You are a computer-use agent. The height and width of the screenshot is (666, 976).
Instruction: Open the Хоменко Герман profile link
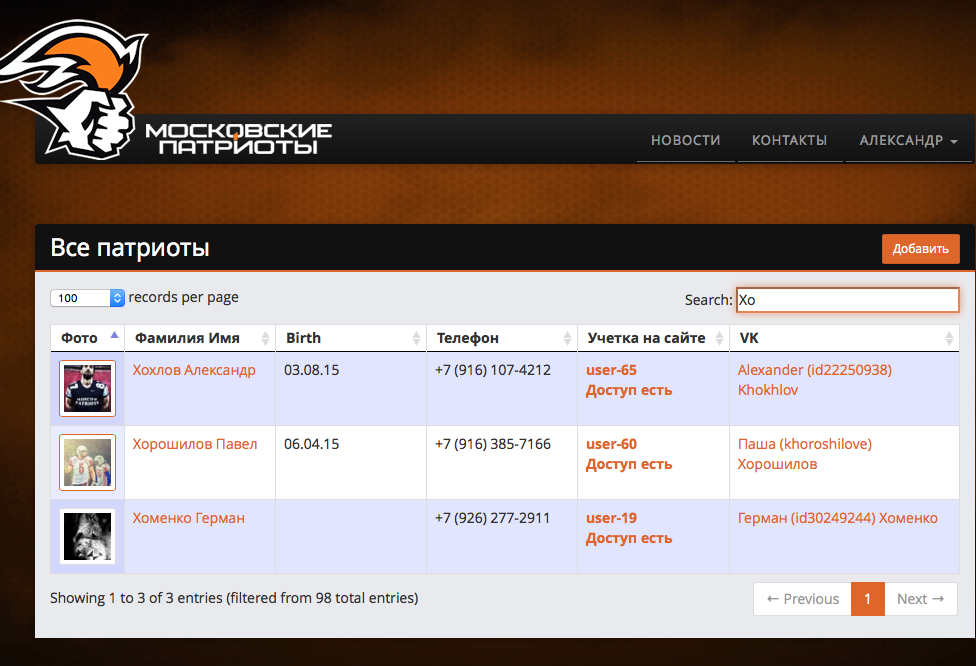click(x=189, y=518)
